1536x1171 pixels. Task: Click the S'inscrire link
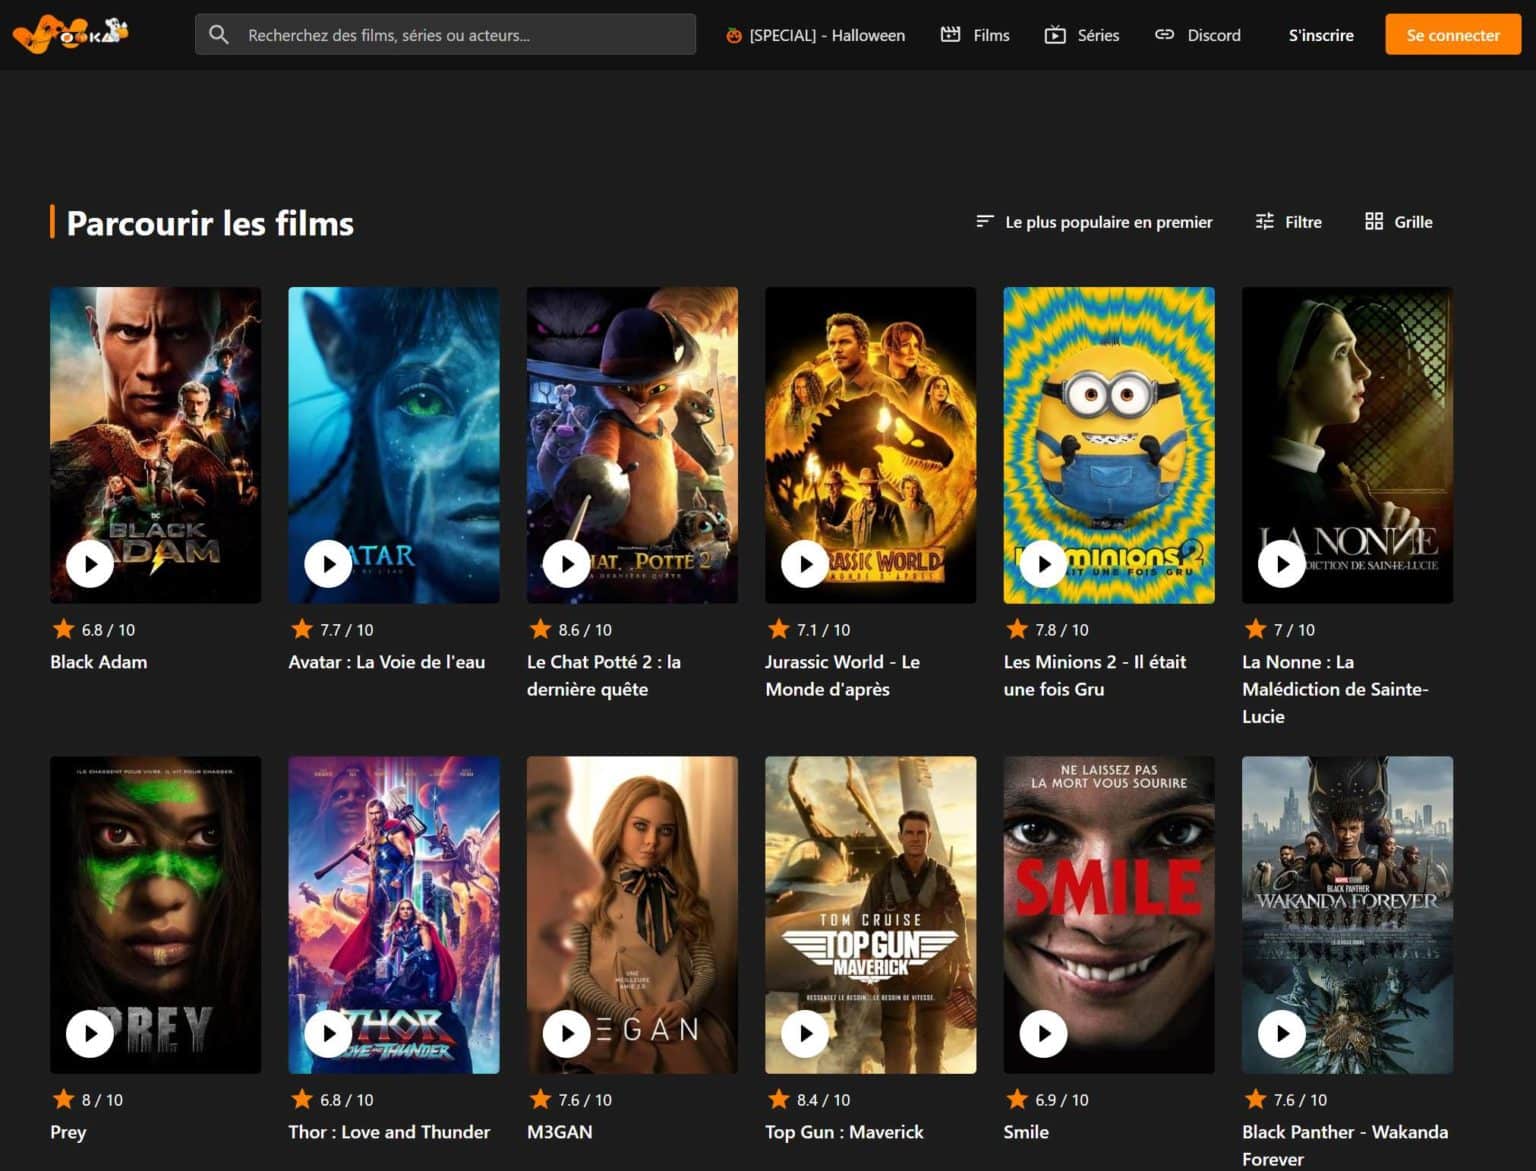pyautogui.click(x=1320, y=35)
